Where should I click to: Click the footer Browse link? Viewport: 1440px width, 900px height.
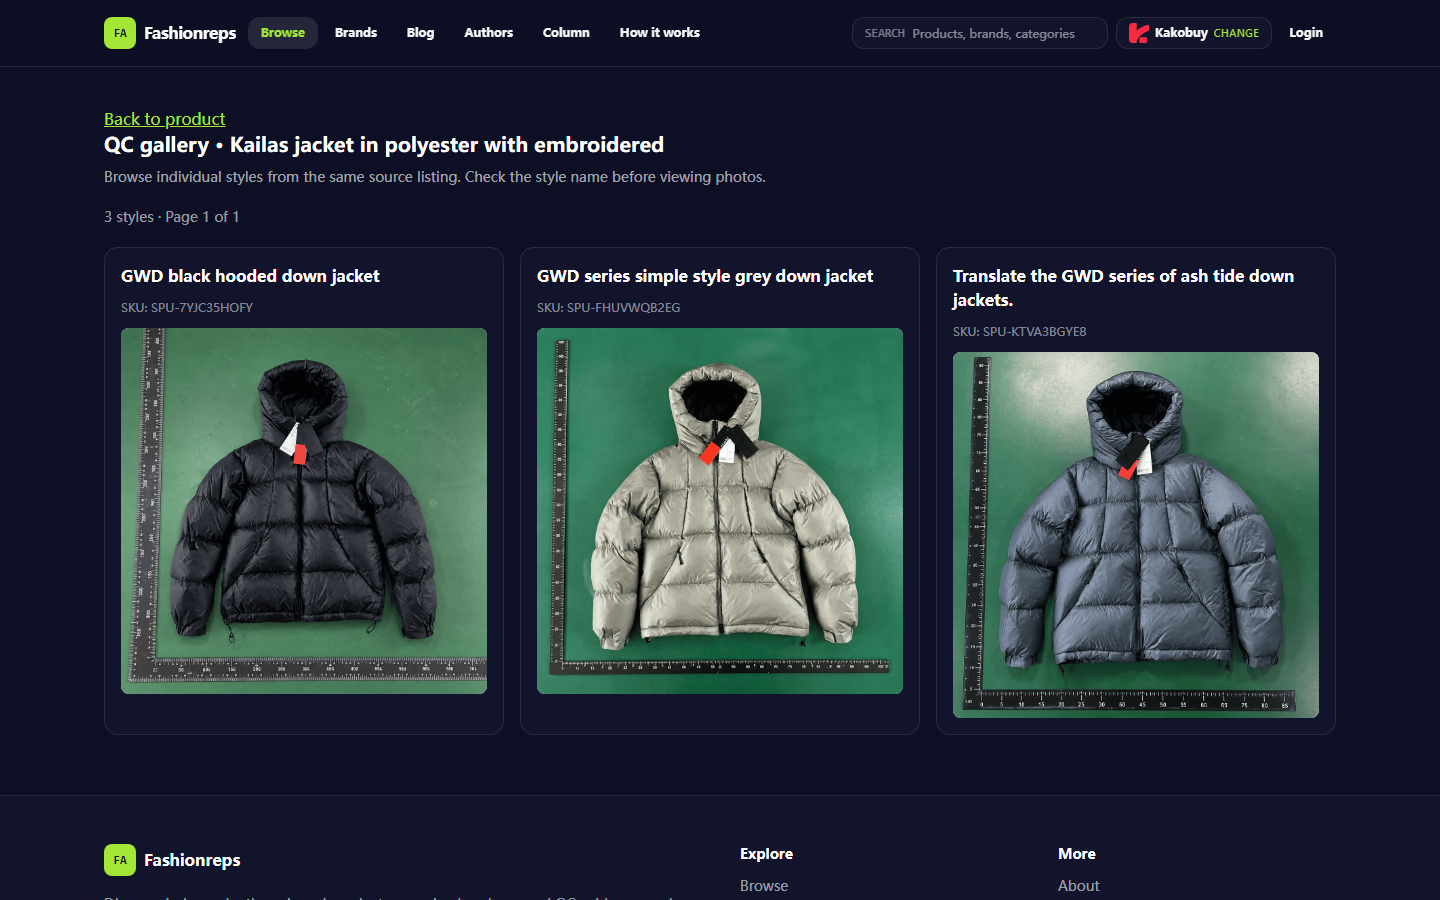[x=764, y=886]
